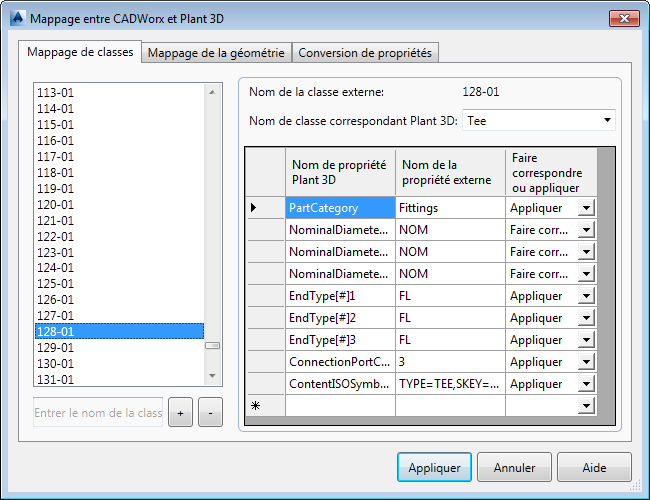Viewport: 650px width, 500px height.
Task: Select class 129-01 in the list
Action: [x=119, y=347]
